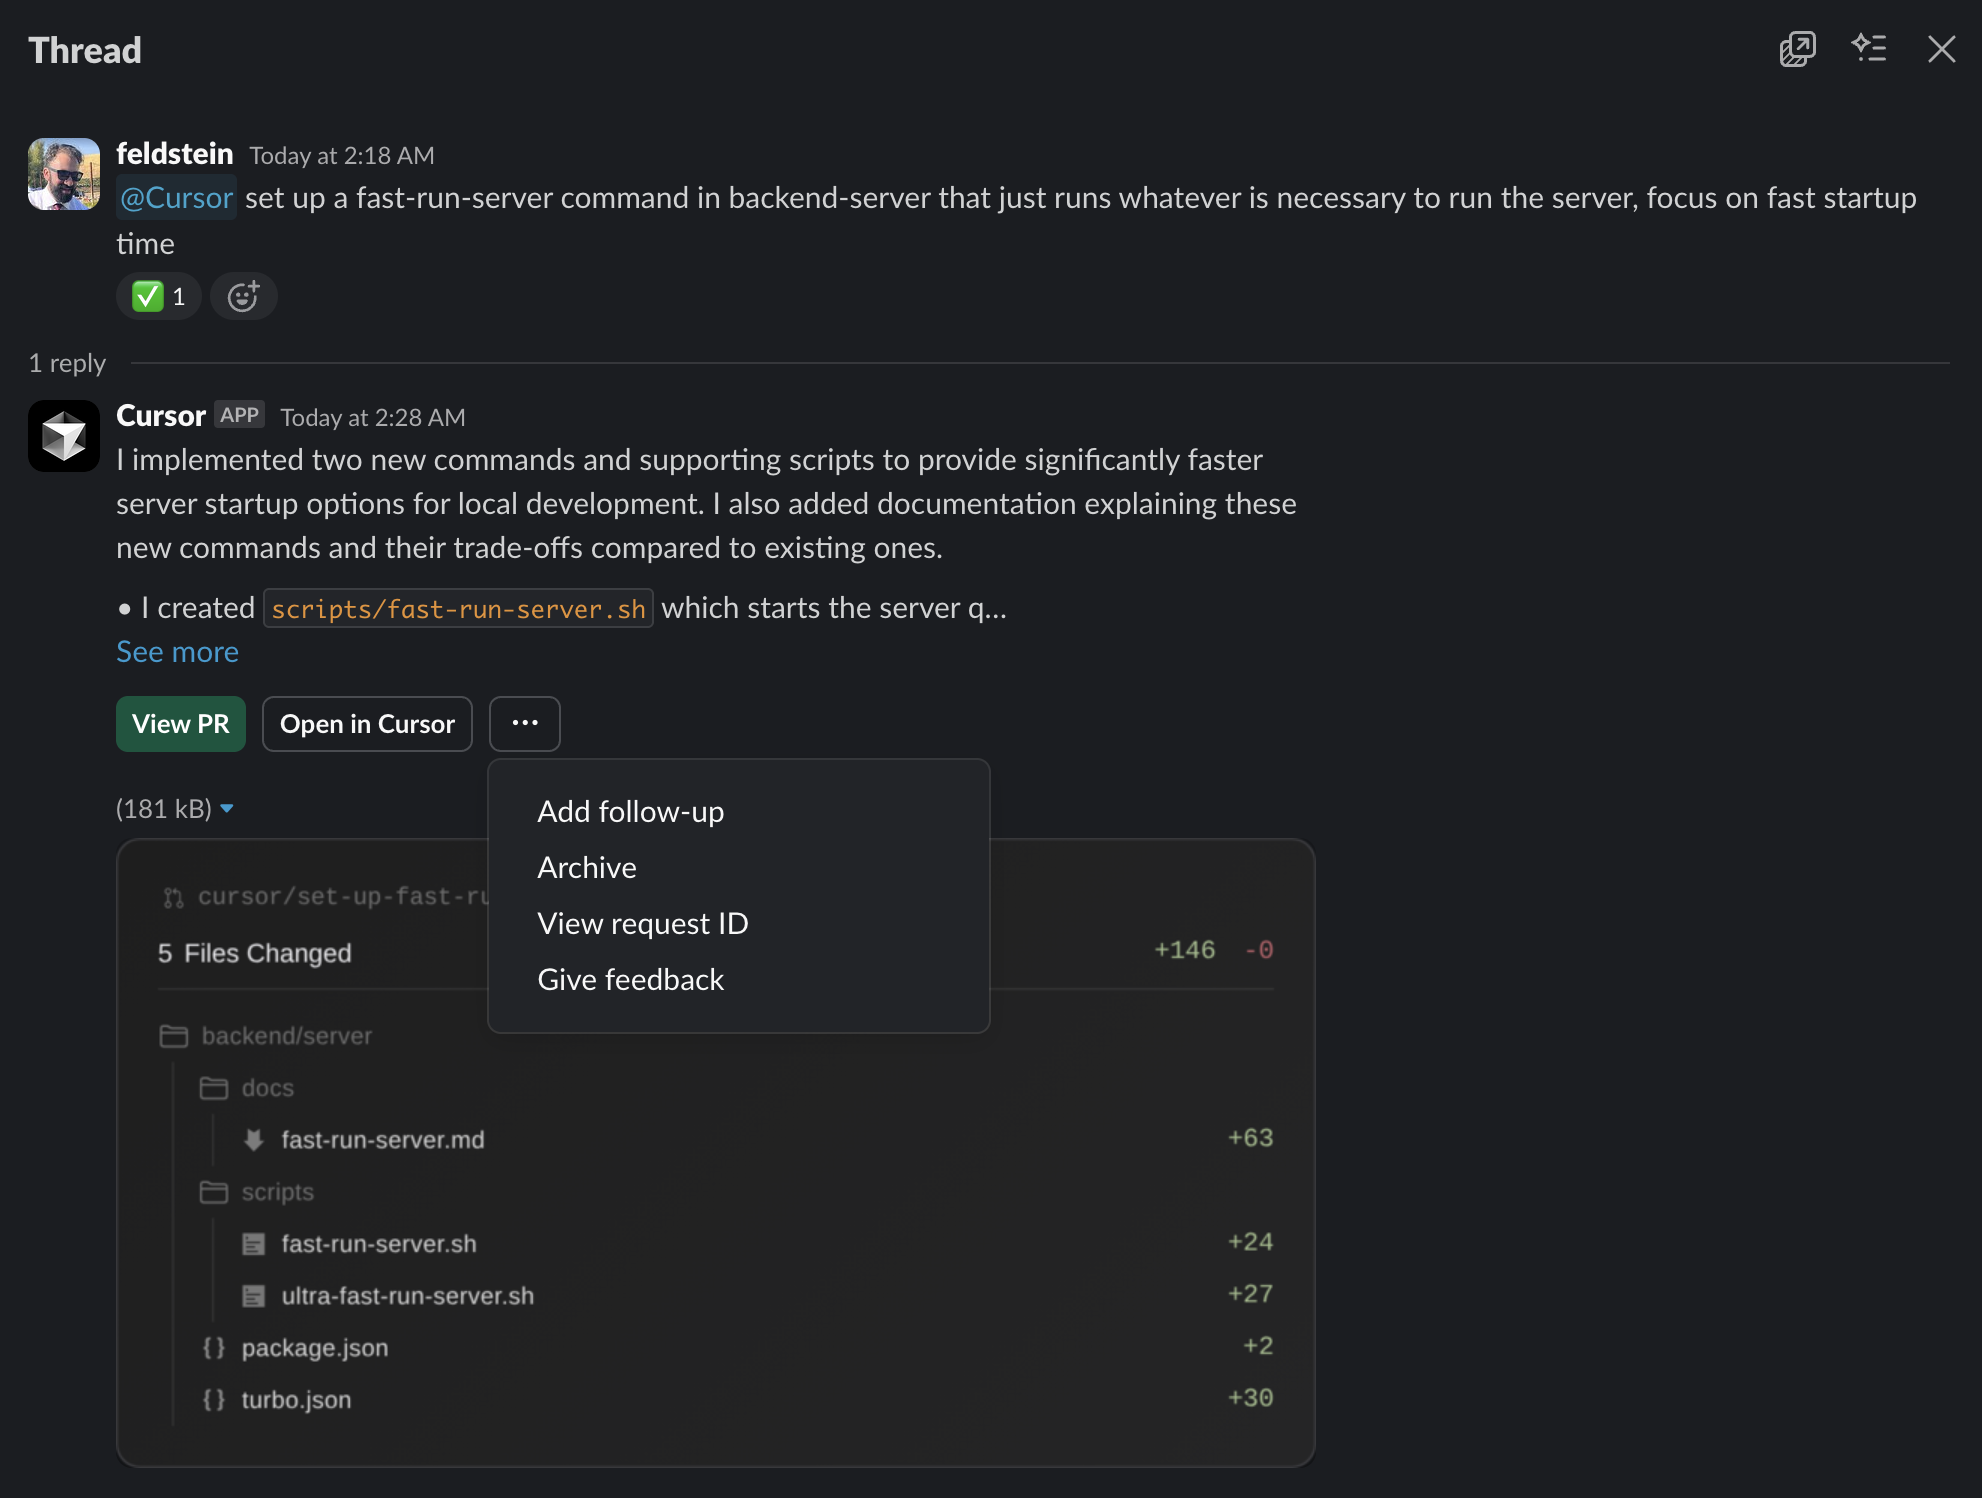The image size is (1982, 1498).
Task: Click the Open in Cursor button
Action: pyautogui.click(x=367, y=723)
